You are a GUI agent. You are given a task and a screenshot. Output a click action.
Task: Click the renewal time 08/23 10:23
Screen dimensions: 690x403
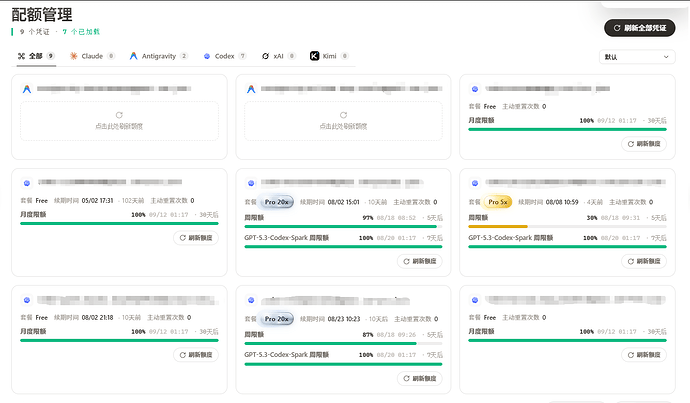(344, 319)
